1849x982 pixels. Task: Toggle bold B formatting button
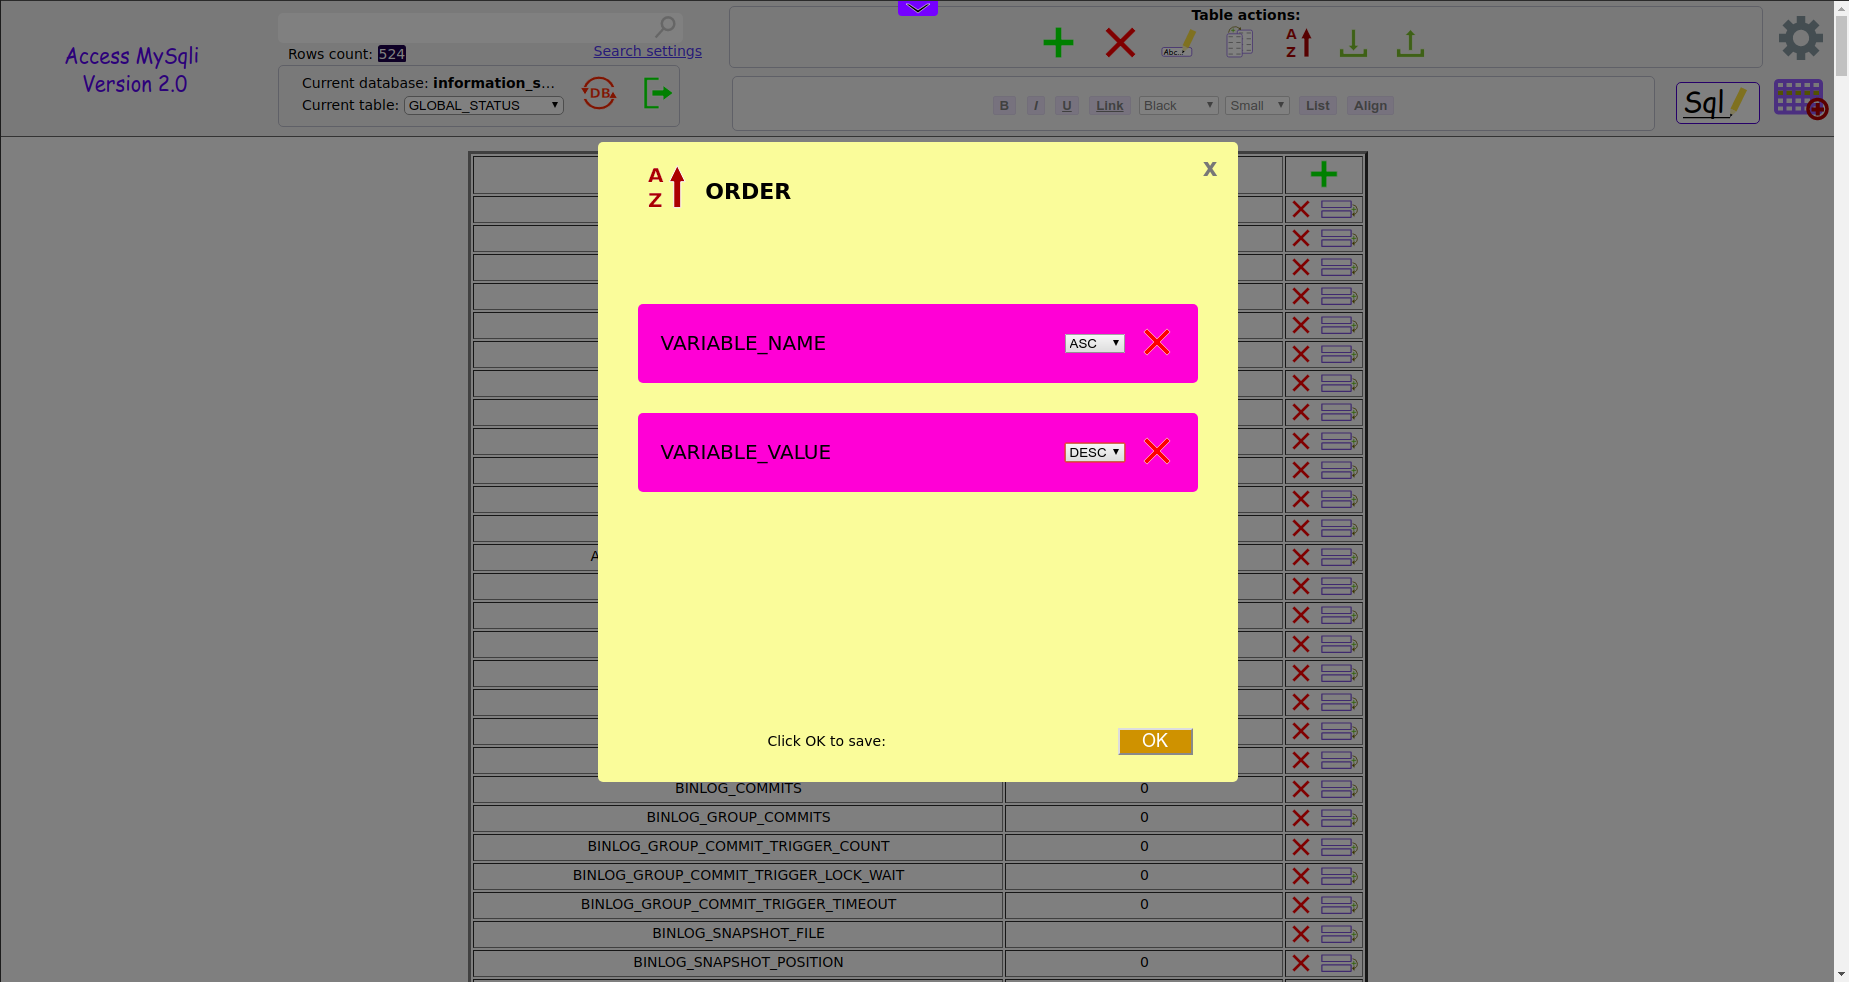point(1004,106)
